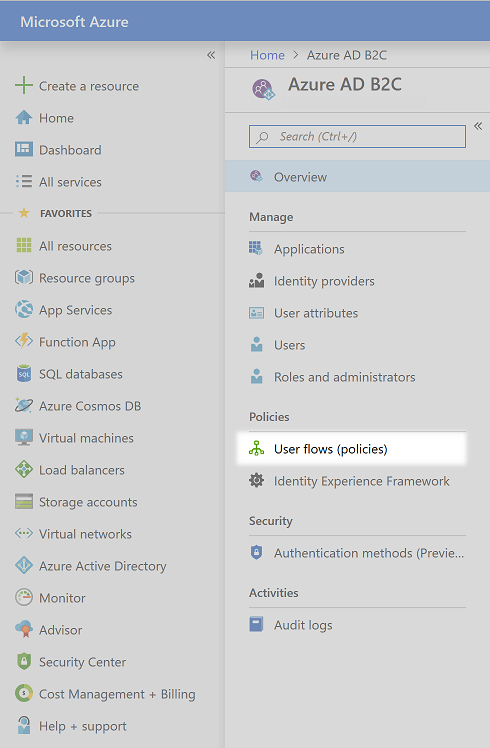Click the Load balancers diamond icon
Screen dimensions: 490x748
coord(23,469)
